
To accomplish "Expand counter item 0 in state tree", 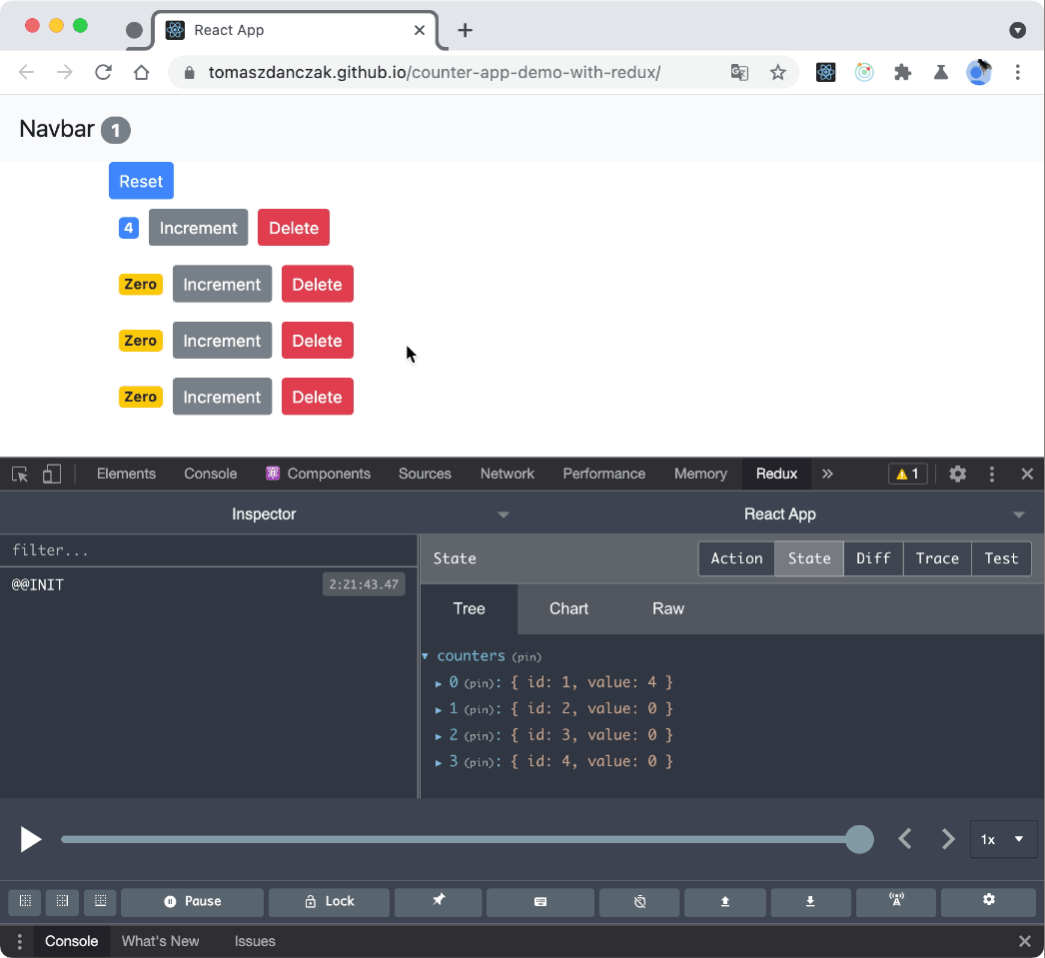I will click(x=440, y=682).
